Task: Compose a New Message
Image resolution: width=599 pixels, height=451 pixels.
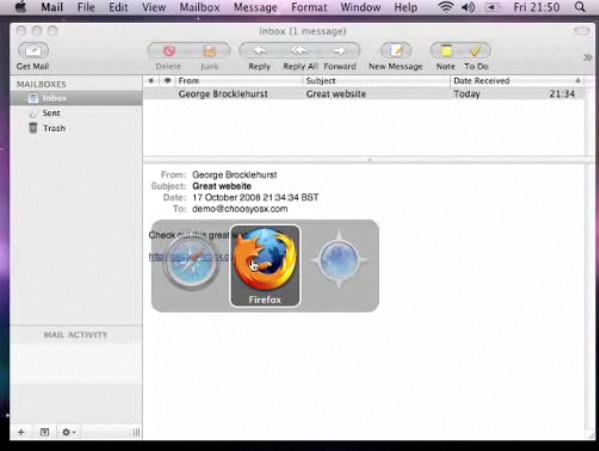Action: tap(396, 50)
